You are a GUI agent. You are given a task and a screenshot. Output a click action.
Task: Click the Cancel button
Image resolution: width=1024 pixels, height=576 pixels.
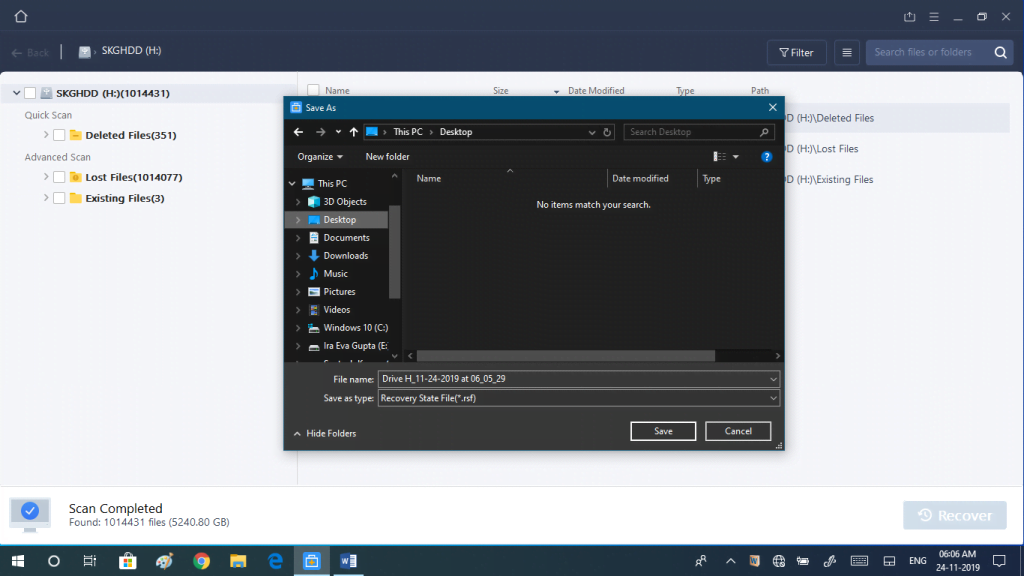pyautogui.click(x=738, y=431)
